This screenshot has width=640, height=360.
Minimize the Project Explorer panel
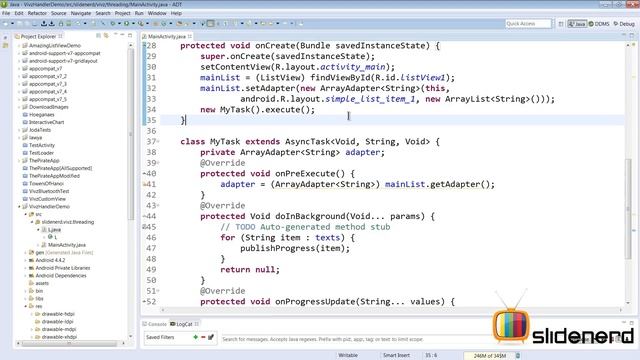click(122, 35)
